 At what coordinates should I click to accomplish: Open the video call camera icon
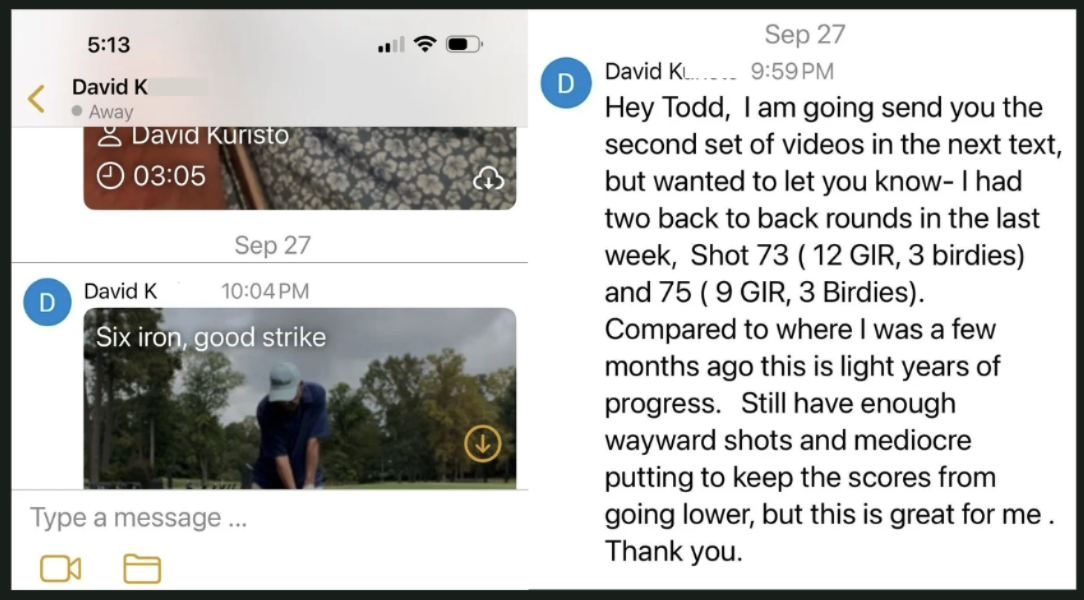(x=61, y=569)
